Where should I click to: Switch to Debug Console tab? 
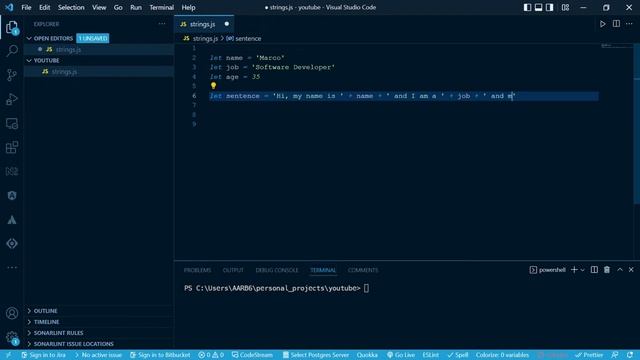[277, 270]
